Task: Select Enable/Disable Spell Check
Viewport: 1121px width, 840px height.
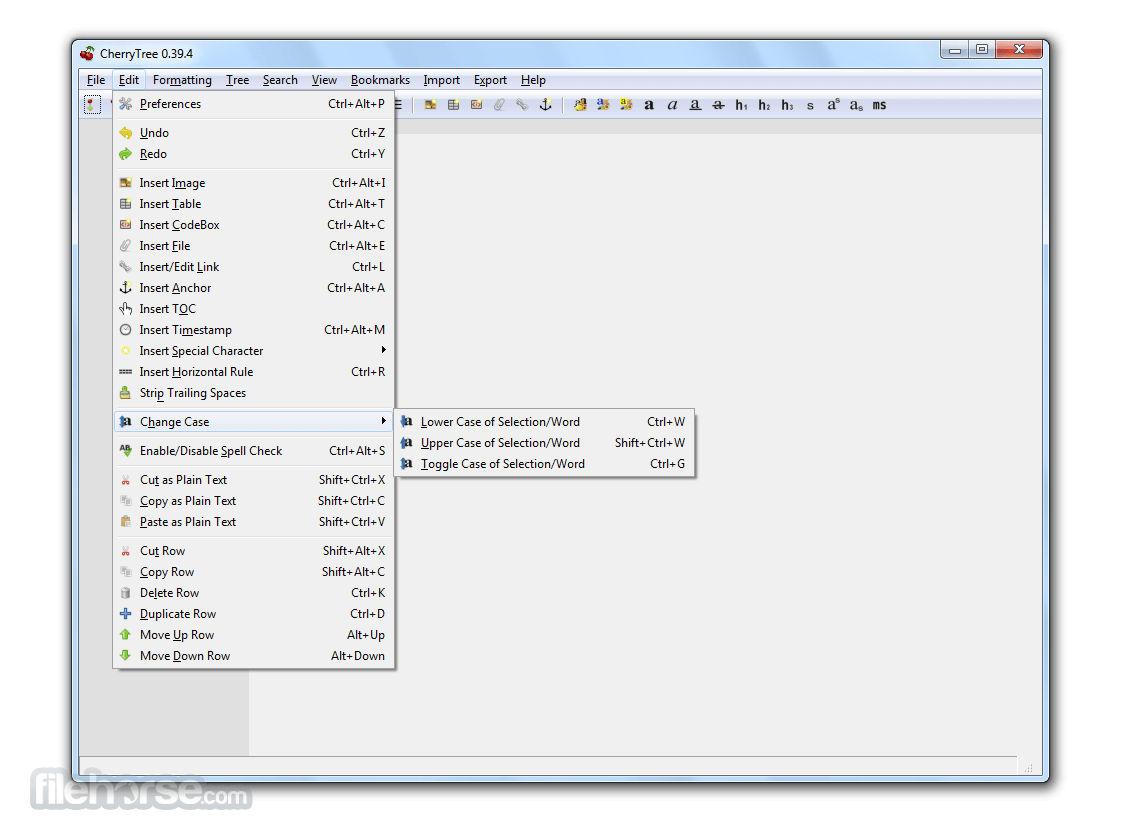Action: click(254, 451)
